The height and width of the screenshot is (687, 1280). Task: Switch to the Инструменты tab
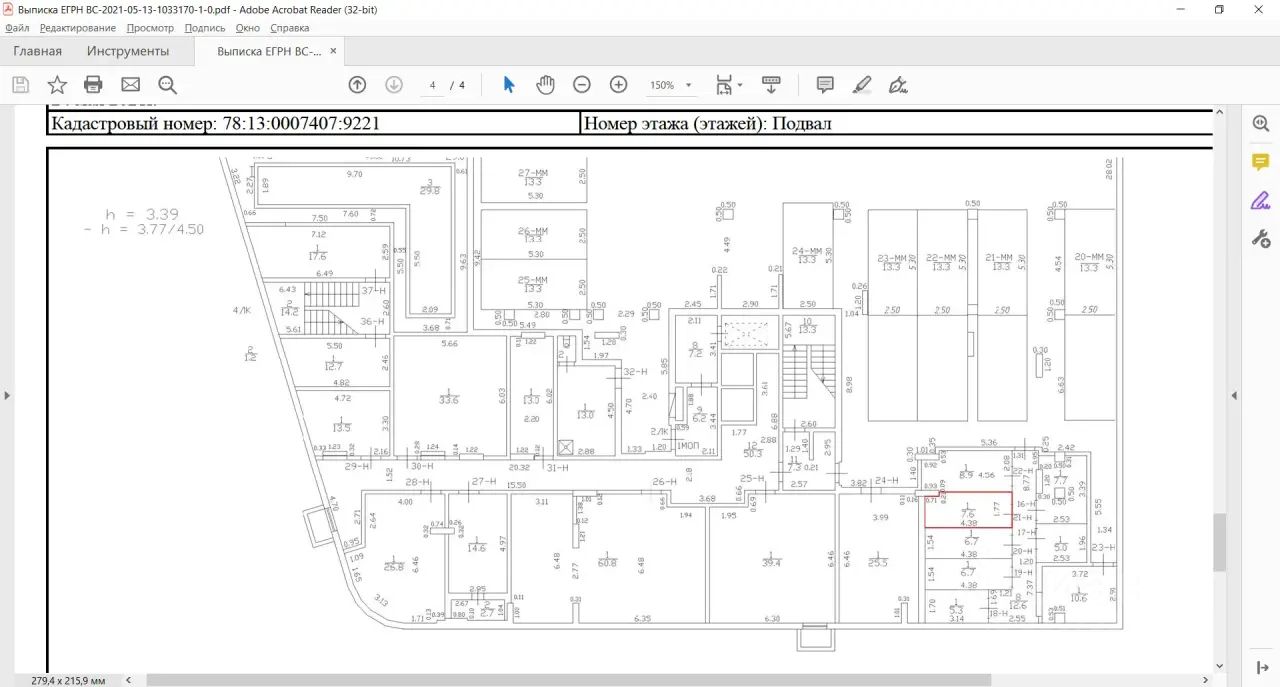coord(128,51)
